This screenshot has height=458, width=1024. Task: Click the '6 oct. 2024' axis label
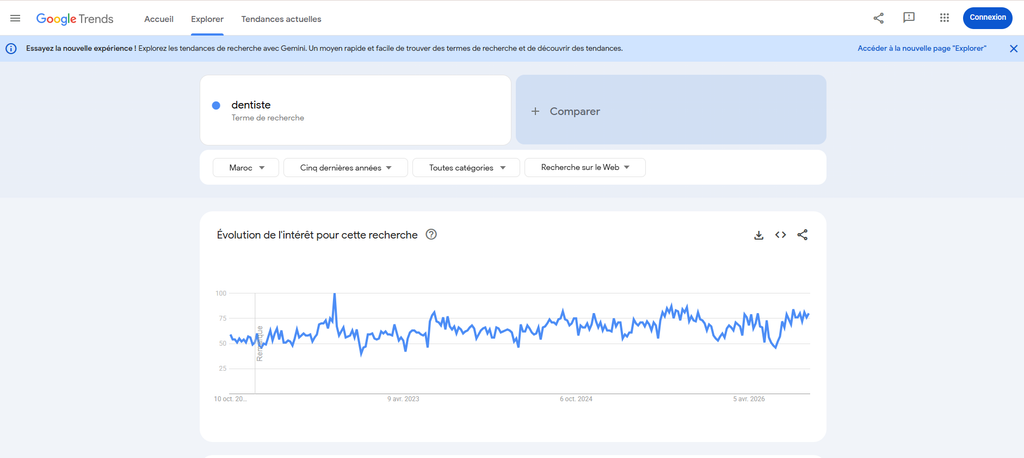point(576,399)
